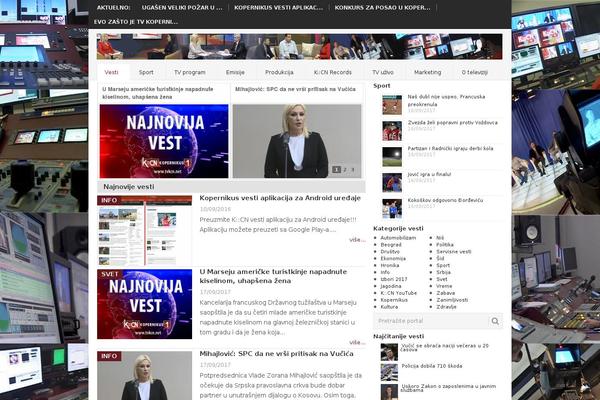The height and width of the screenshot is (400, 600).
Task: Open sport news Kokoškov odgovorio Đorđeviću
Action: point(445,200)
